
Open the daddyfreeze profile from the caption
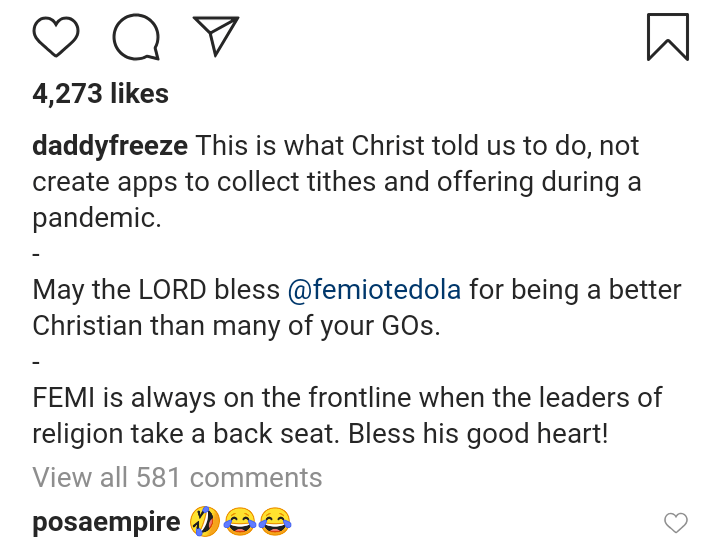tap(110, 146)
